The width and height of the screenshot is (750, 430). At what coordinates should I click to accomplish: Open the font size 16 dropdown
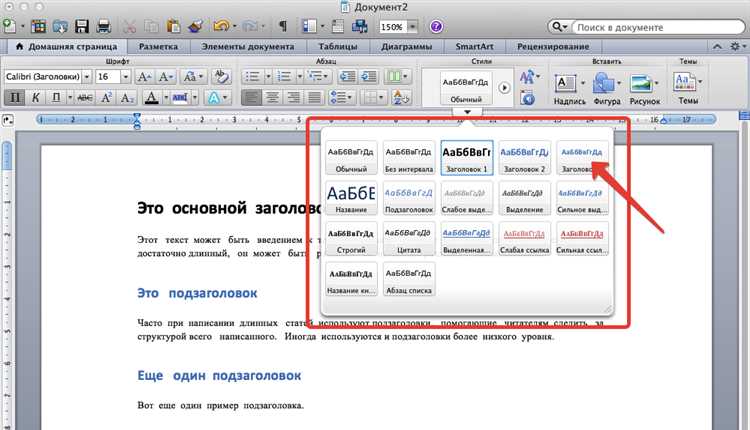point(125,77)
